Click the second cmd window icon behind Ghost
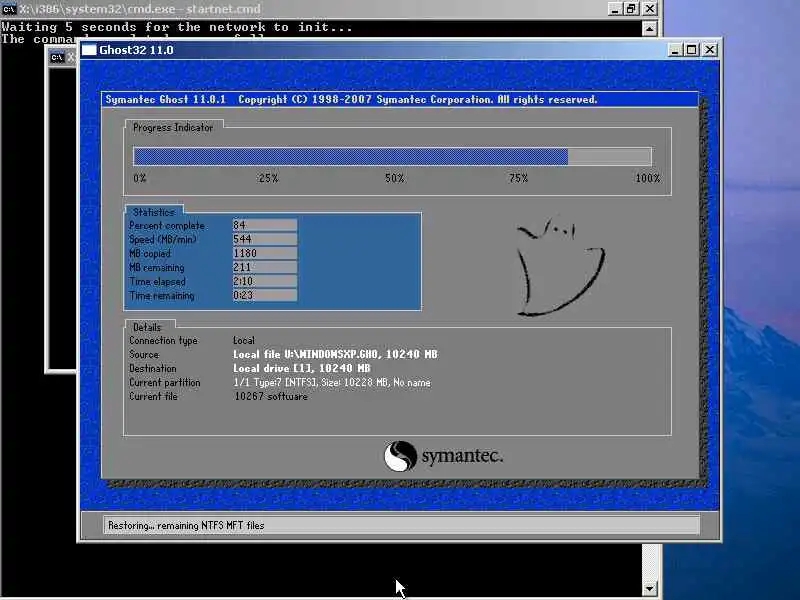800x600 pixels. 57,57
